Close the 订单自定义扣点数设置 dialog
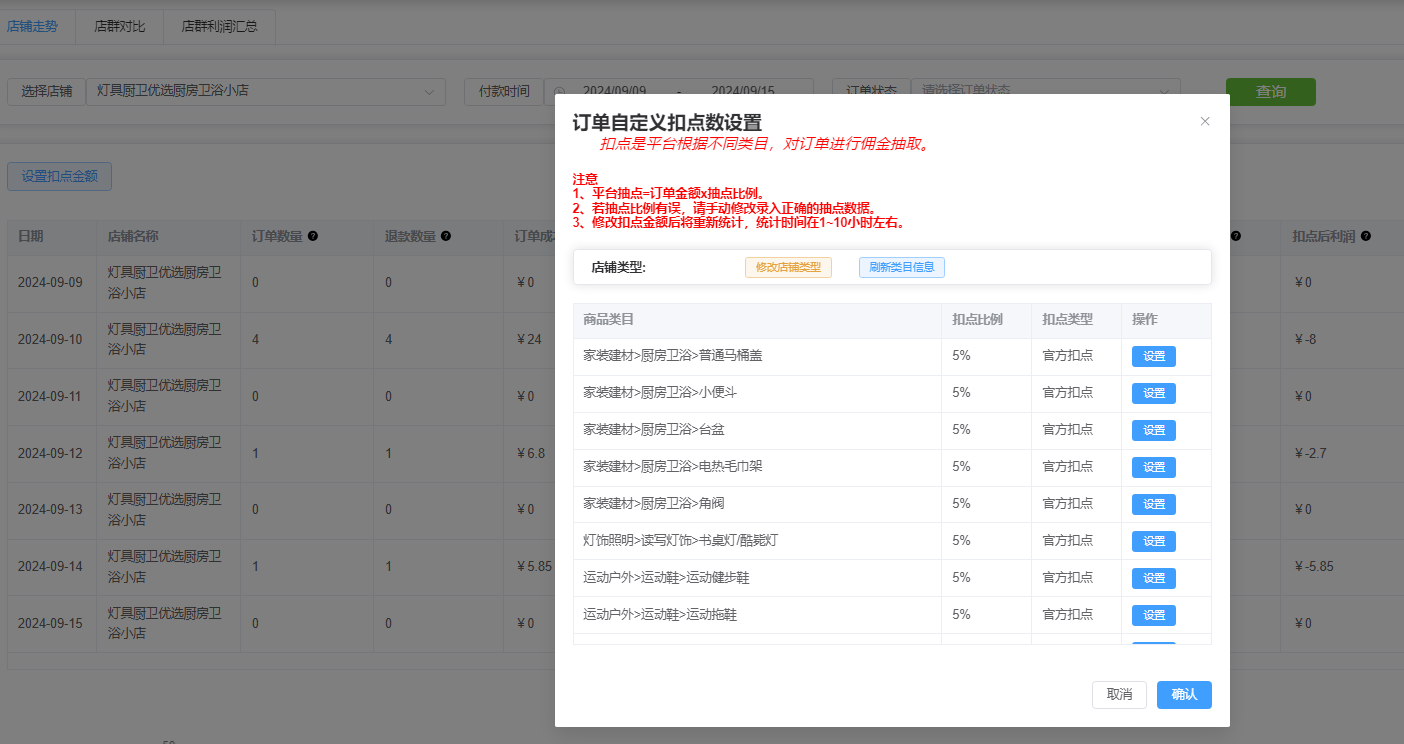The width and height of the screenshot is (1404, 744). pos(1205,121)
